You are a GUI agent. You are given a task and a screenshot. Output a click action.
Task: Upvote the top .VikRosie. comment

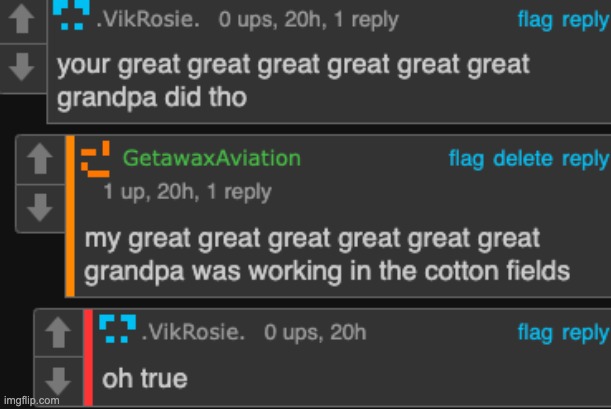point(23,21)
